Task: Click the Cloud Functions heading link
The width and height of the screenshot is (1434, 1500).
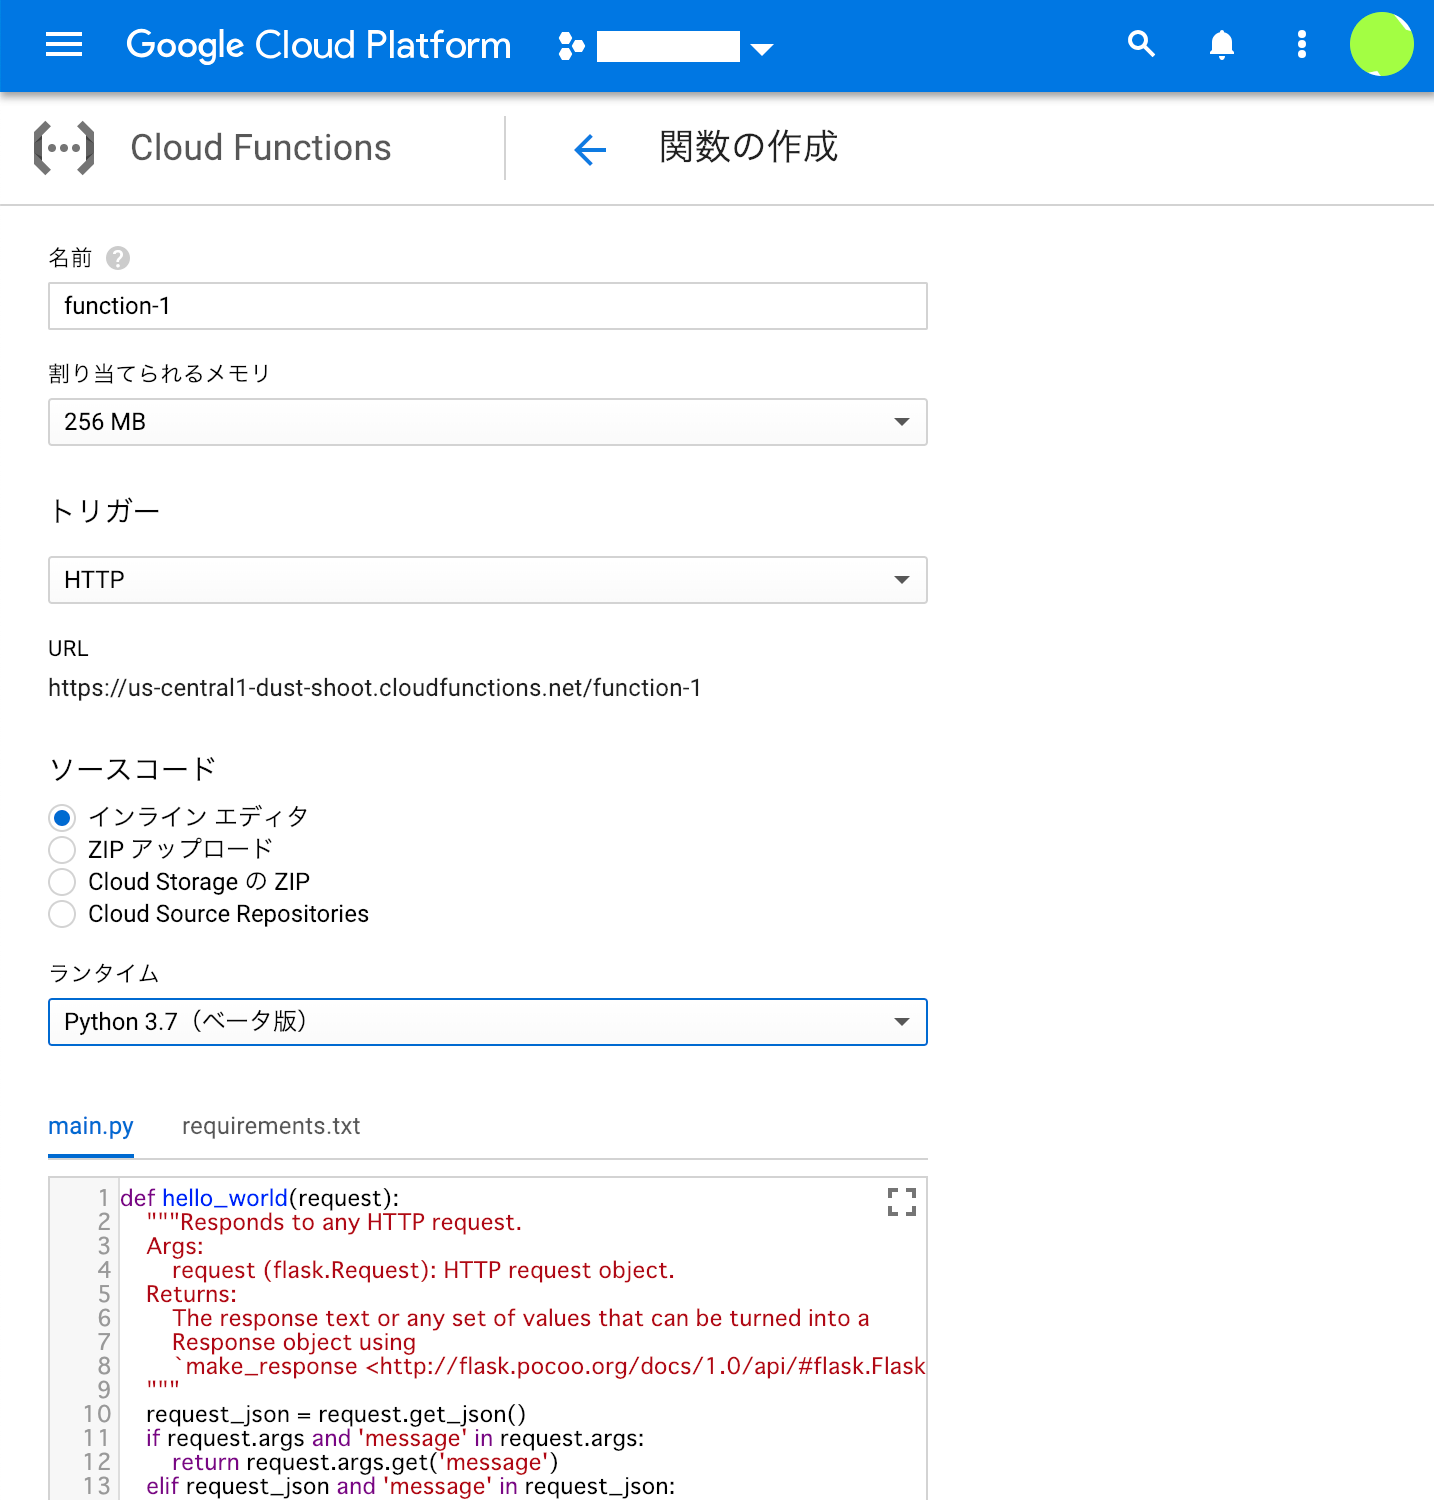Action: pyautogui.click(x=261, y=148)
